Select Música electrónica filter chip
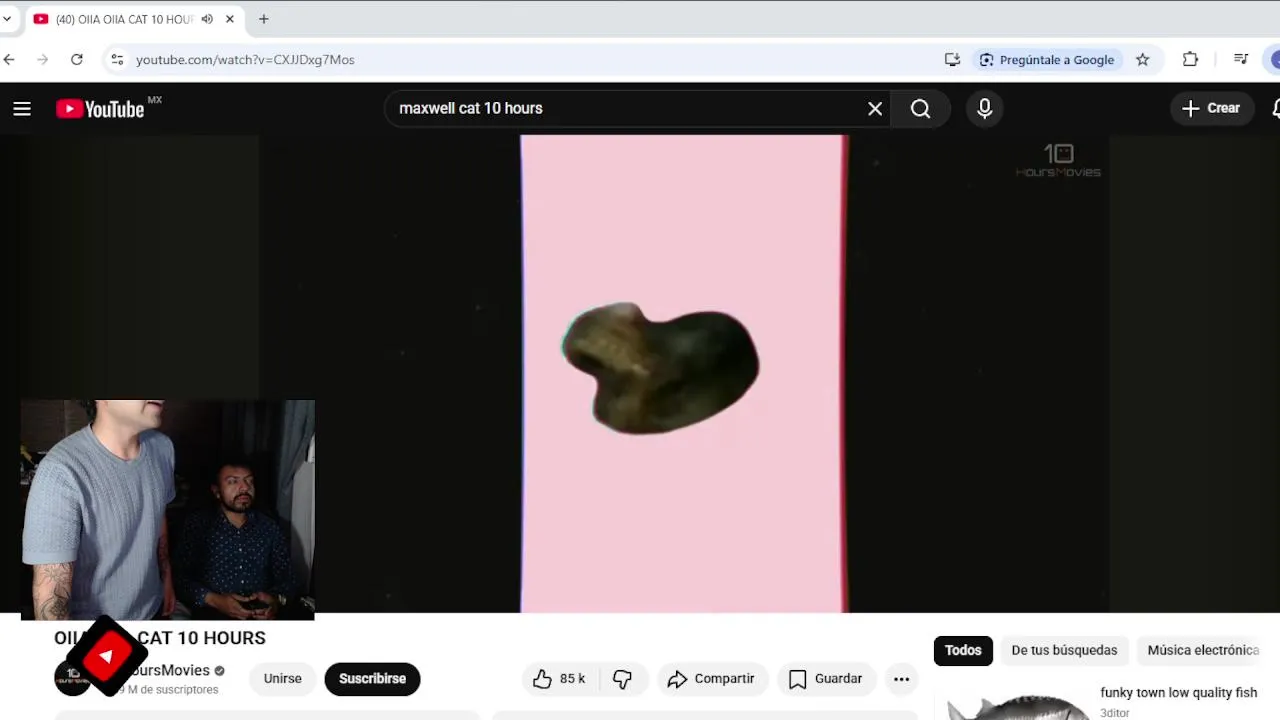Viewport: 1280px width, 720px height. coord(1203,650)
